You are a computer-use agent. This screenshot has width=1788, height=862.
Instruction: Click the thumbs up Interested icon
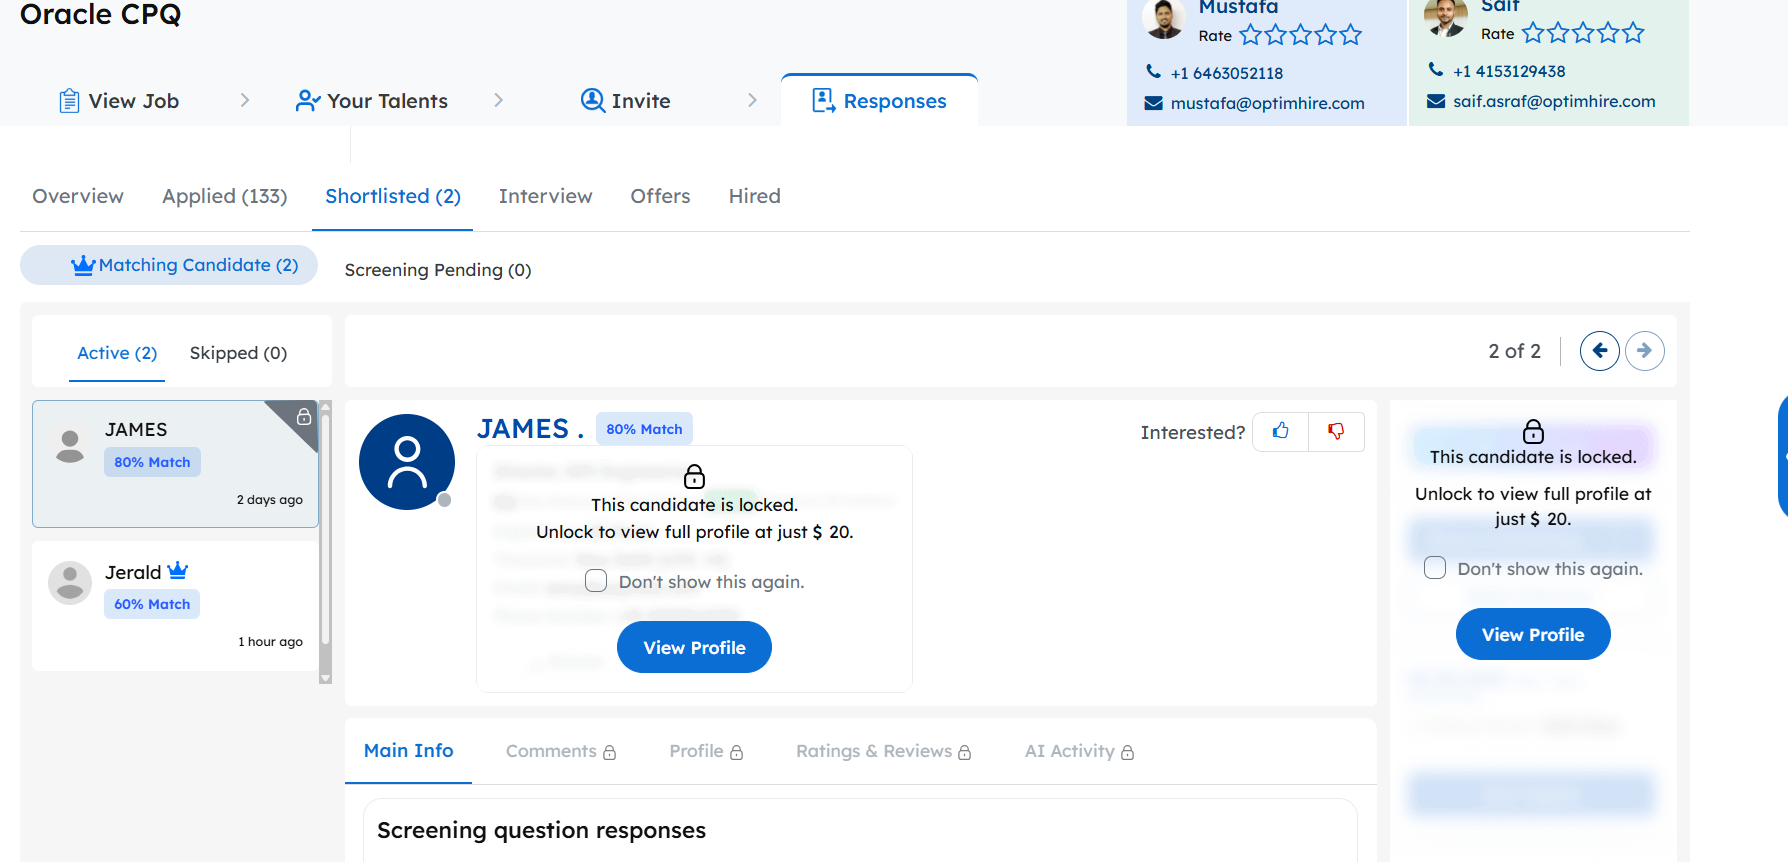[x=1280, y=431]
